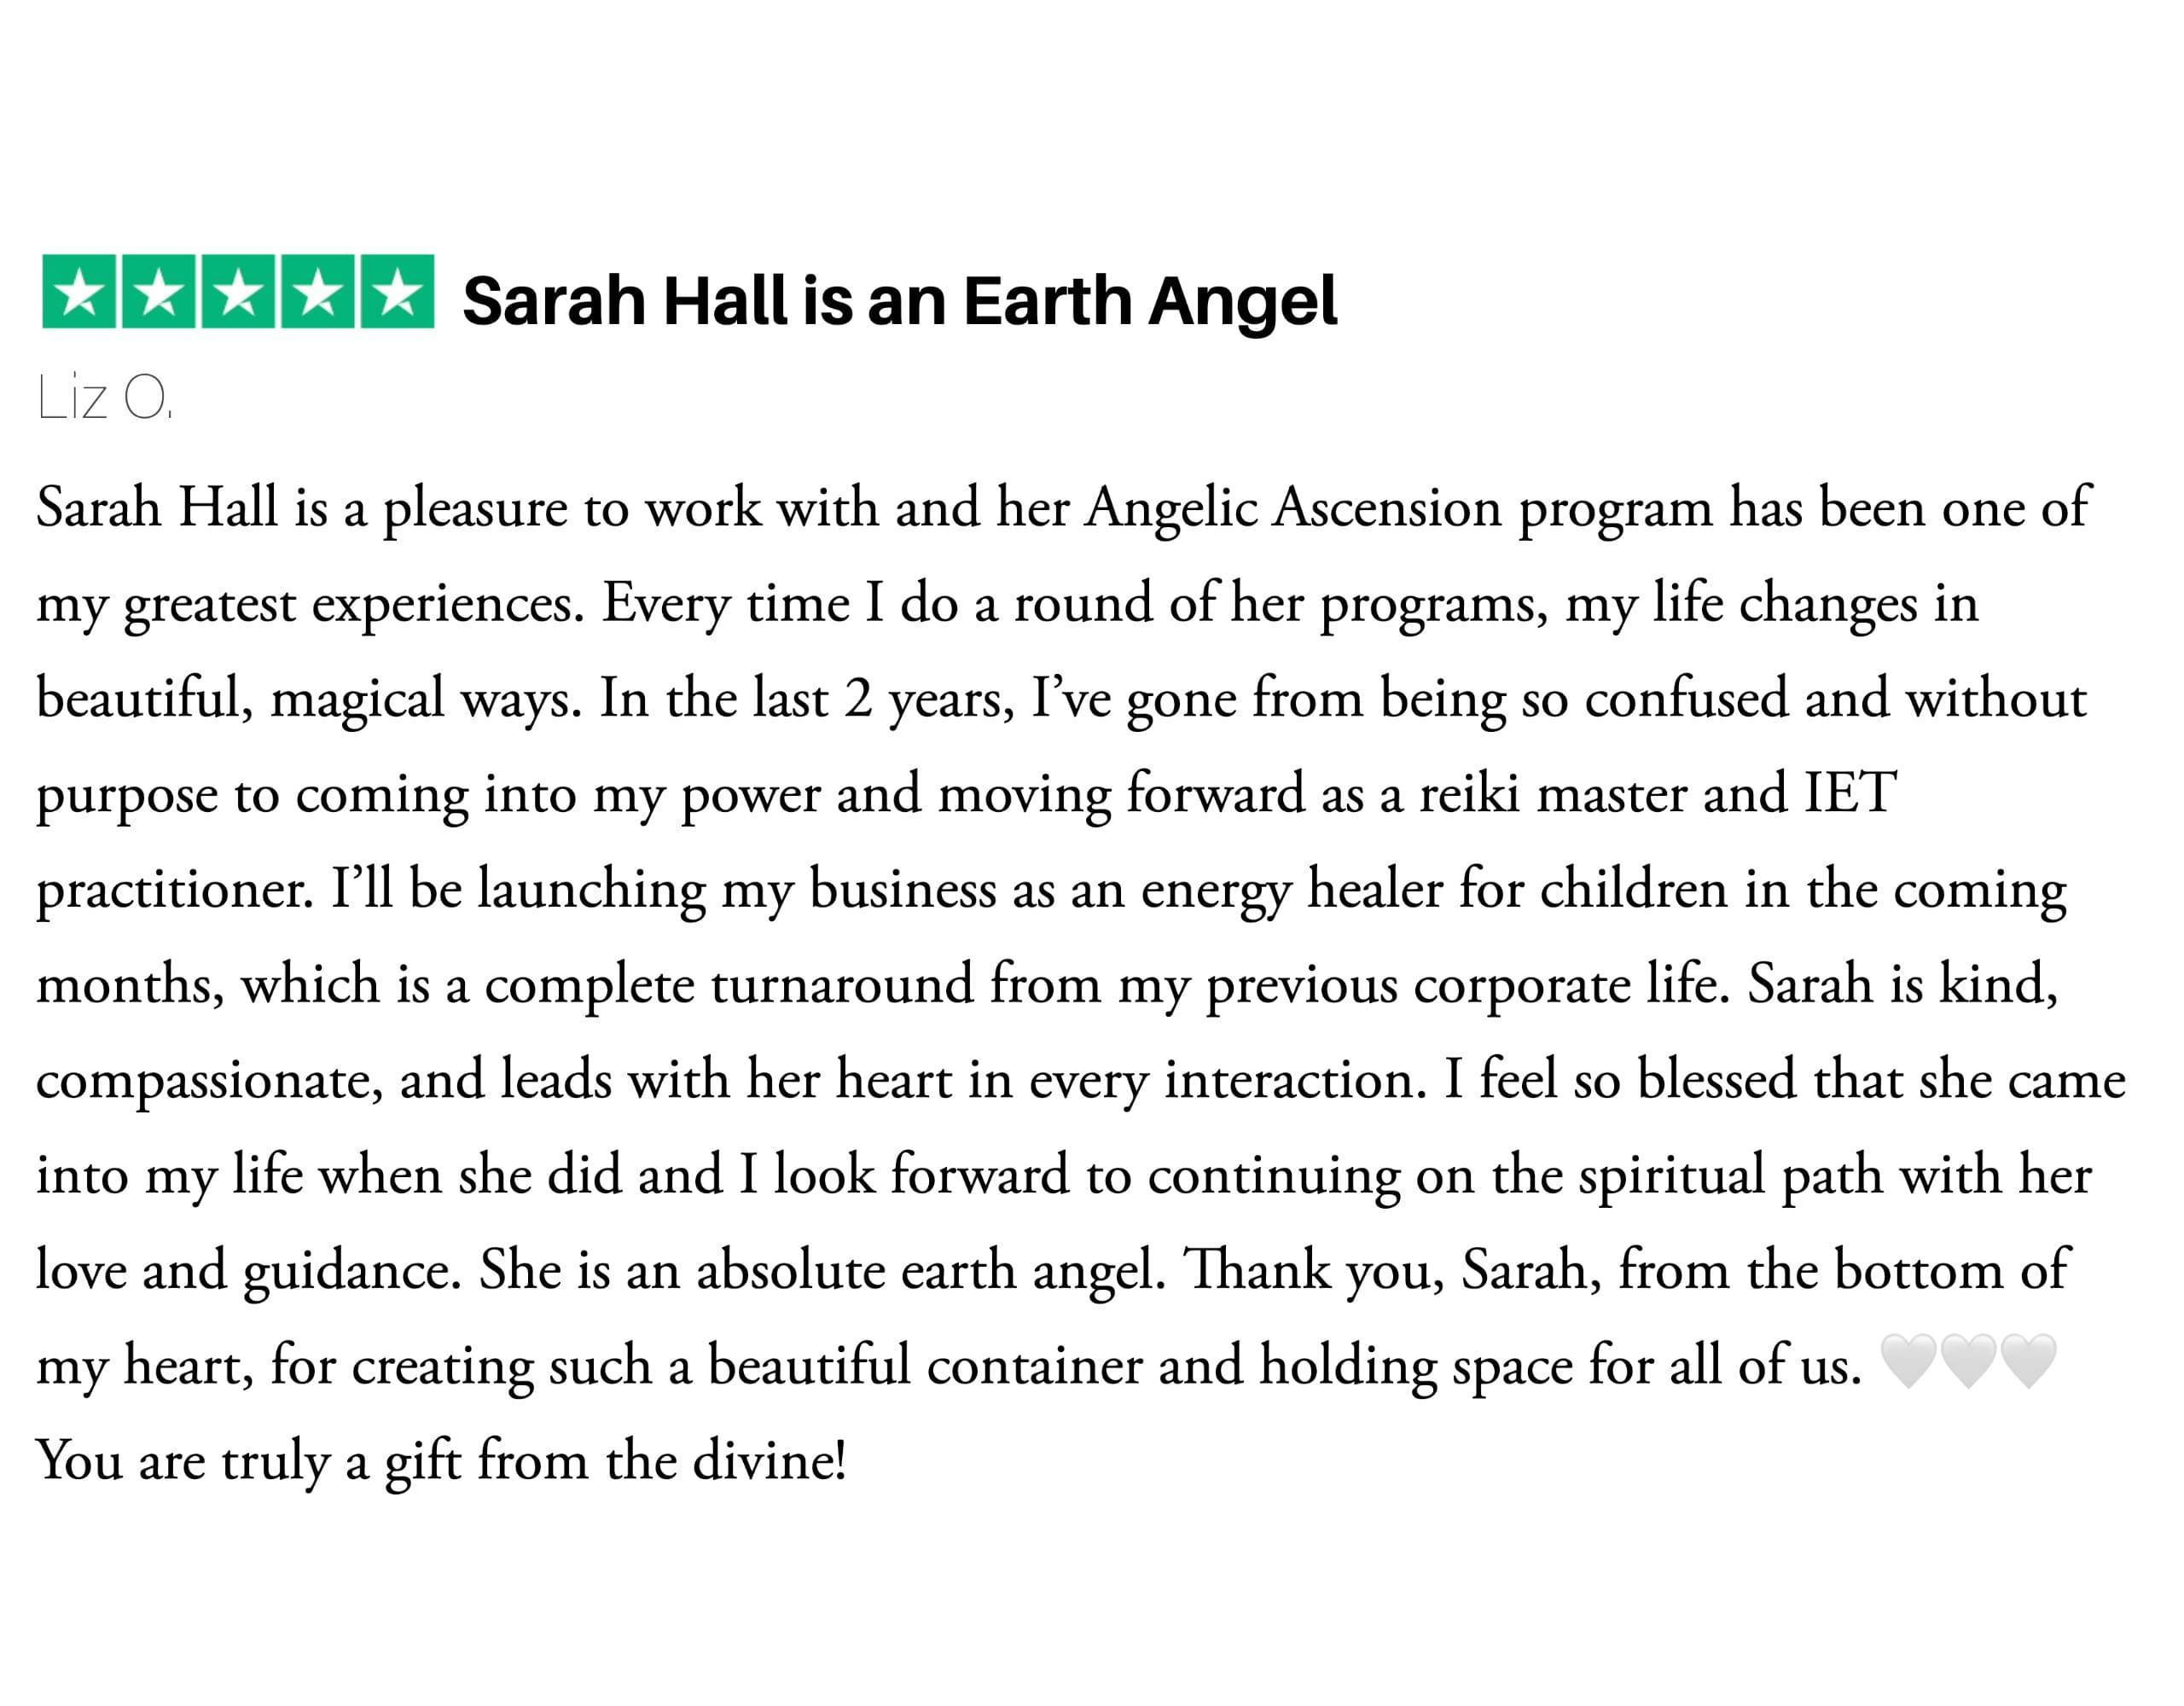Click the words Angelic Ascension in the review
Image resolution: width=2184 pixels, height=1706 pixels.
pos(1294,509)
